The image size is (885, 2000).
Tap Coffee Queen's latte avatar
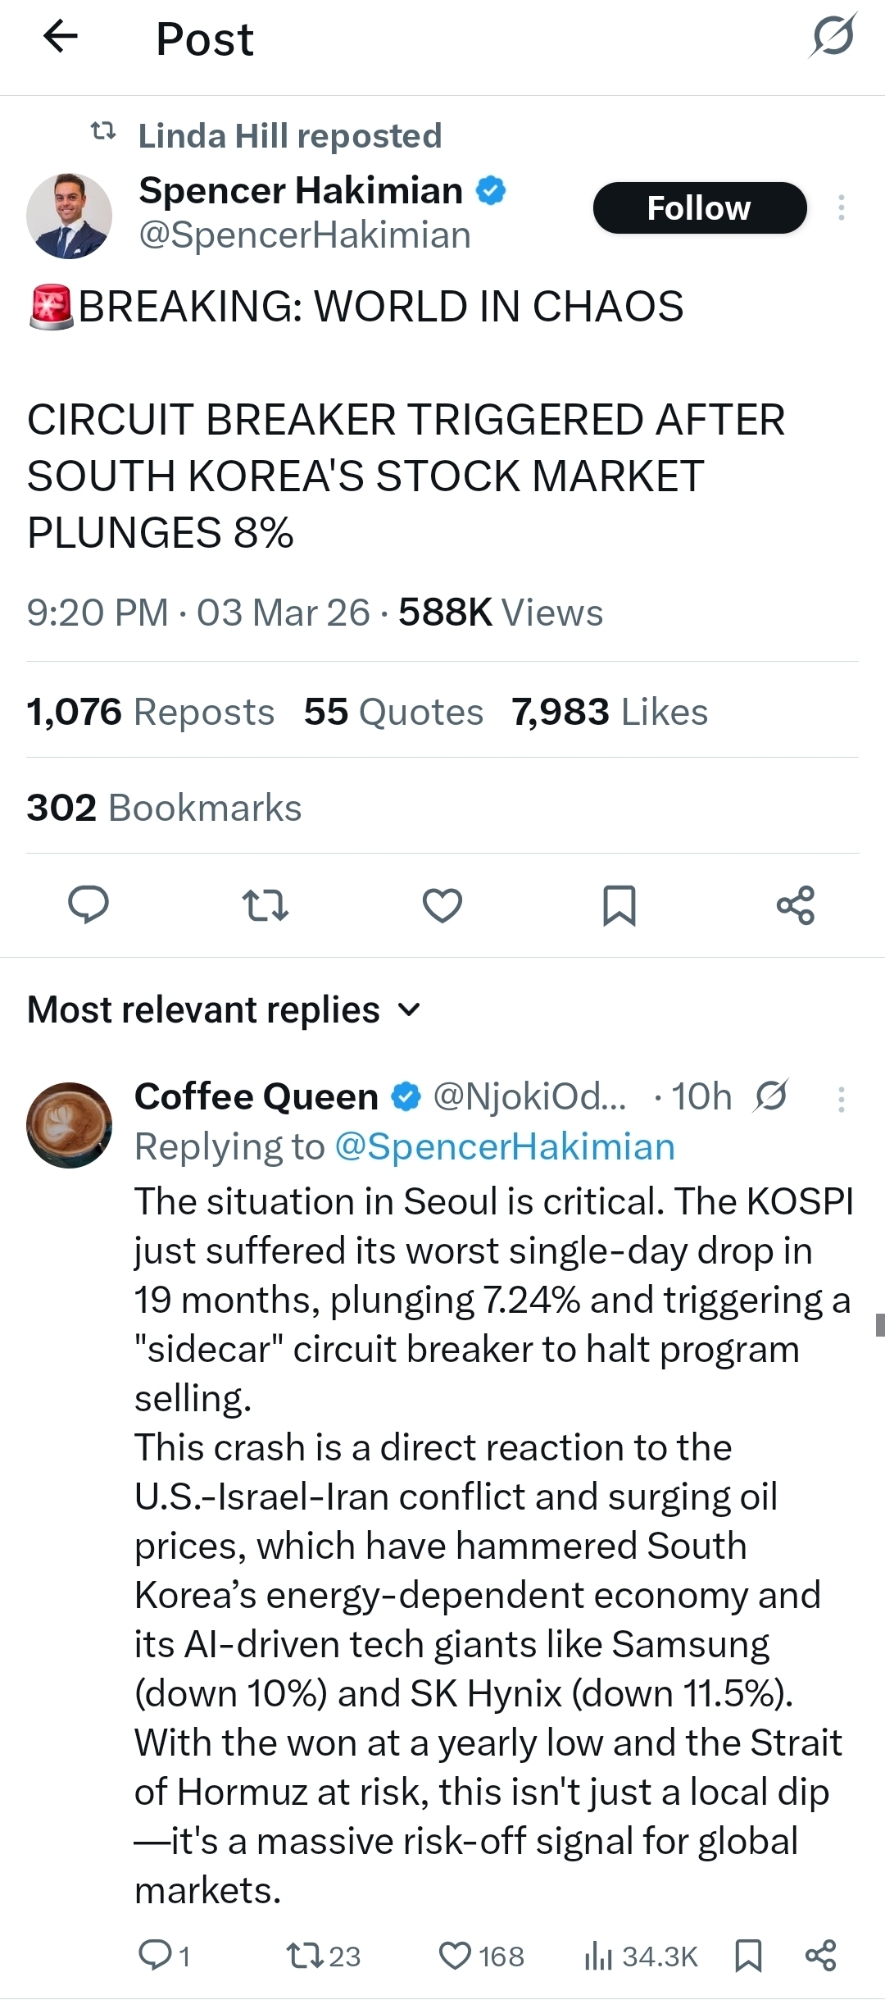click(x=69, y=1124)
